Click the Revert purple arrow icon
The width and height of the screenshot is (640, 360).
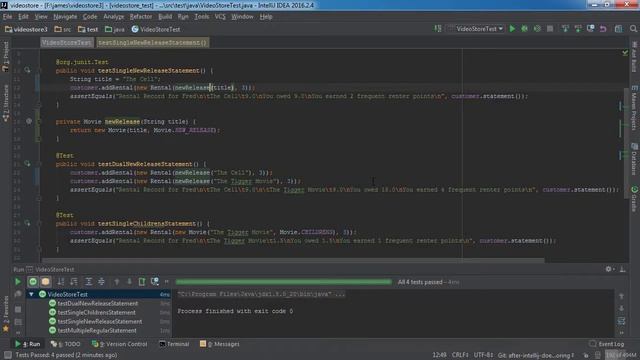[x=603, y=29]
